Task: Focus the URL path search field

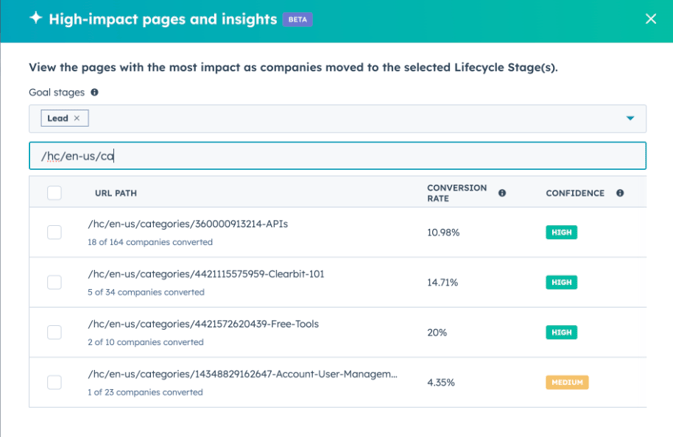Action: (x=337, y=156)
